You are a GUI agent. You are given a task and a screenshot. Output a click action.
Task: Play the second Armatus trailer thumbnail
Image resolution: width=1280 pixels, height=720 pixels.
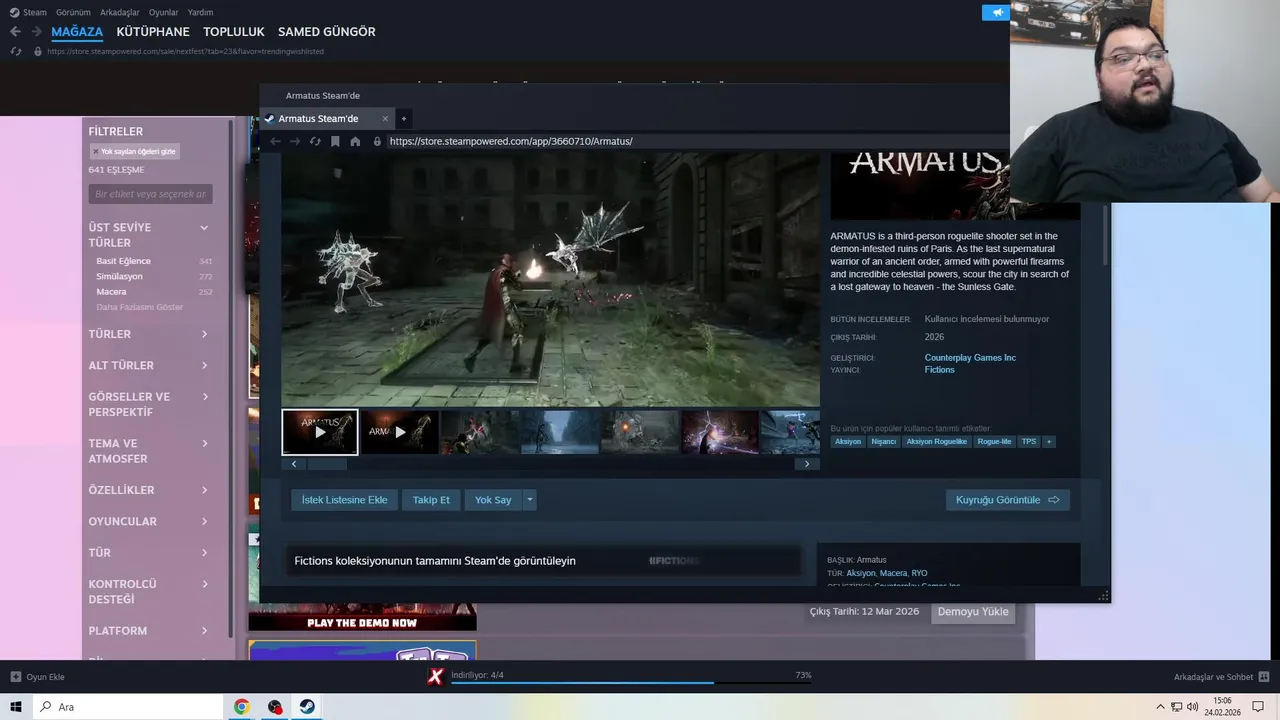399,432
